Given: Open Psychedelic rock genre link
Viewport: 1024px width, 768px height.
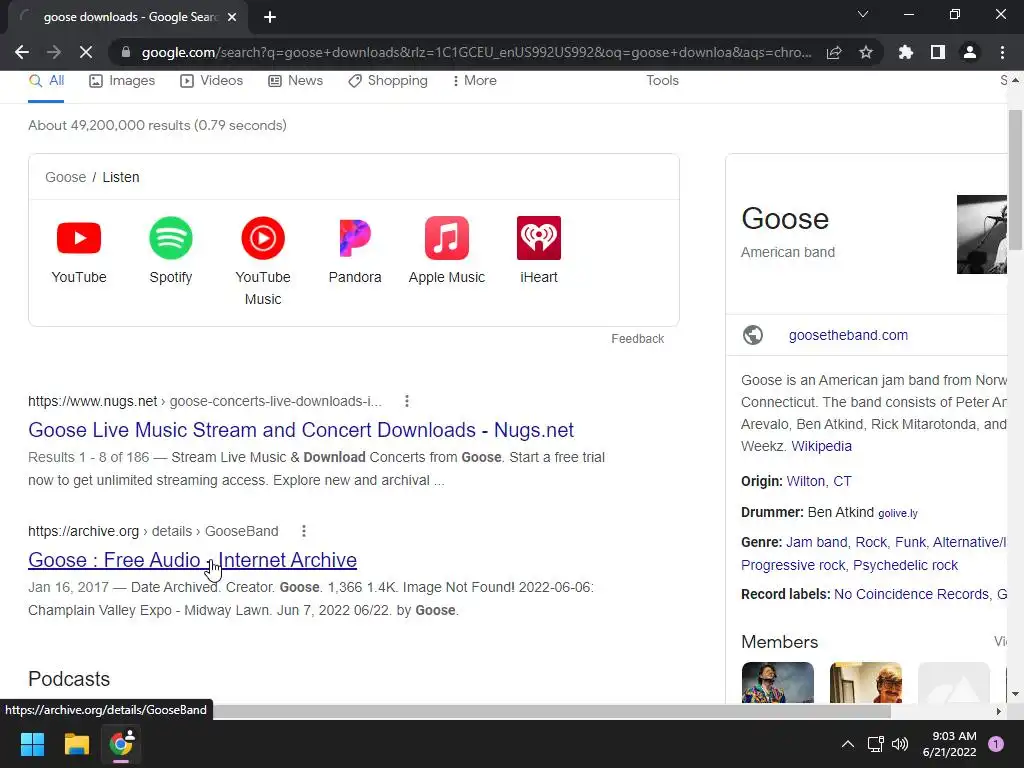Looking at the screenshot, I should 905,565.
